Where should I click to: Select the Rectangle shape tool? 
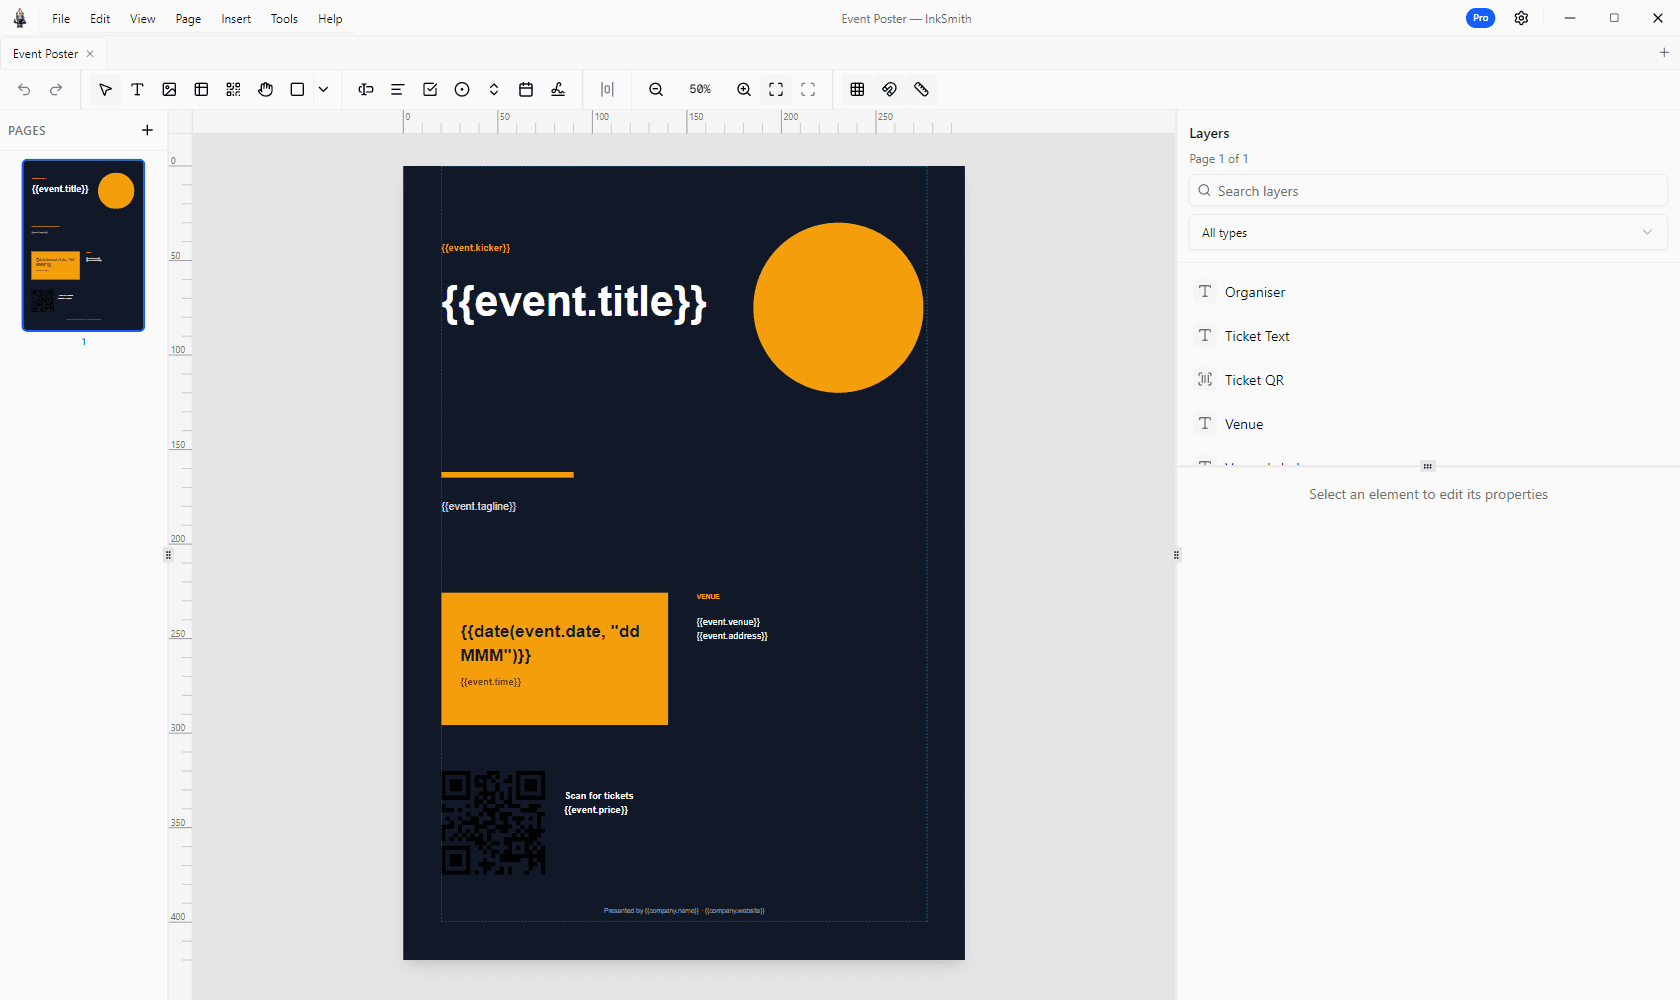(297, 89)
